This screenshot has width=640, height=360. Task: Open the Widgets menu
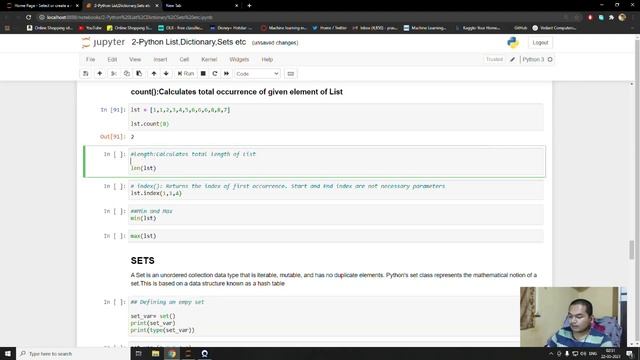[x=239, y=60]
